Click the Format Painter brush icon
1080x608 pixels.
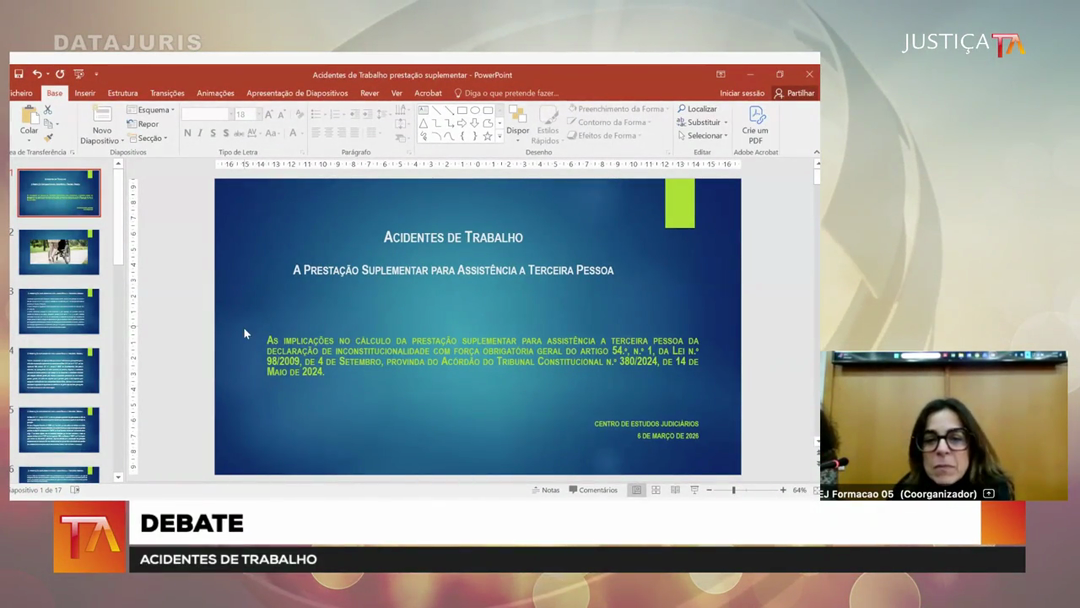48,138
